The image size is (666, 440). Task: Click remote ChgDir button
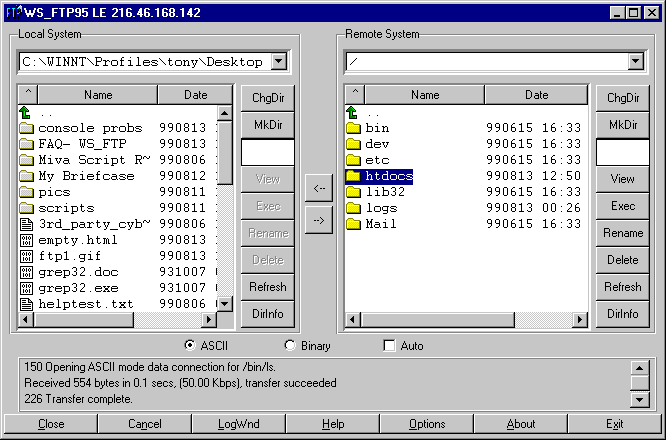pyautogui.click(x=623, y=98)
